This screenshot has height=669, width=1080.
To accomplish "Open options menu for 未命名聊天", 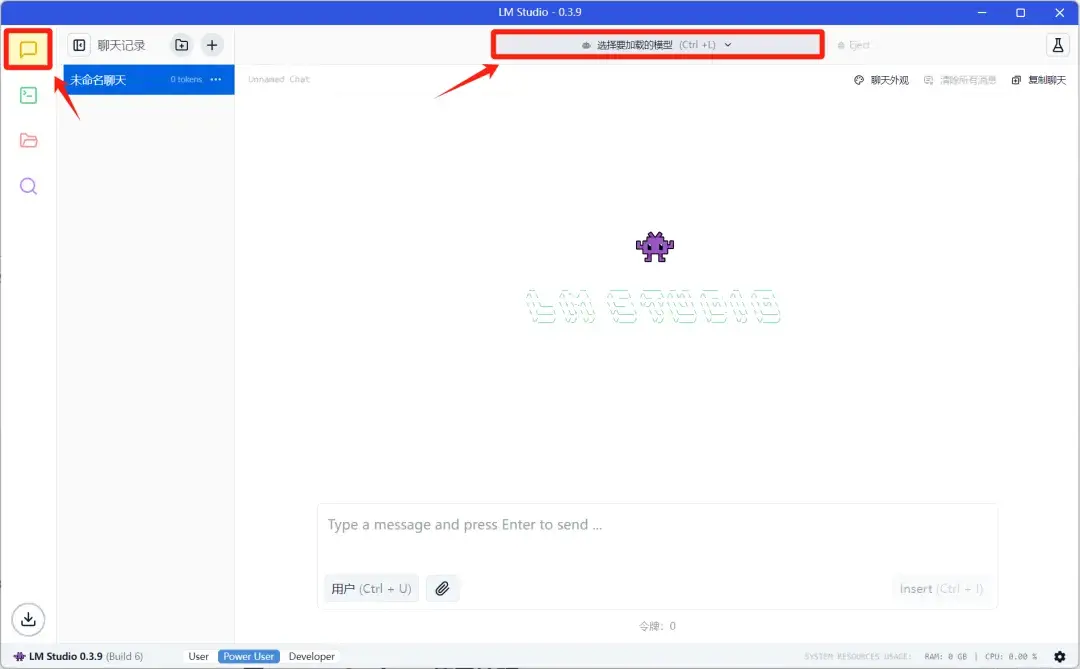I will (216, 79).
